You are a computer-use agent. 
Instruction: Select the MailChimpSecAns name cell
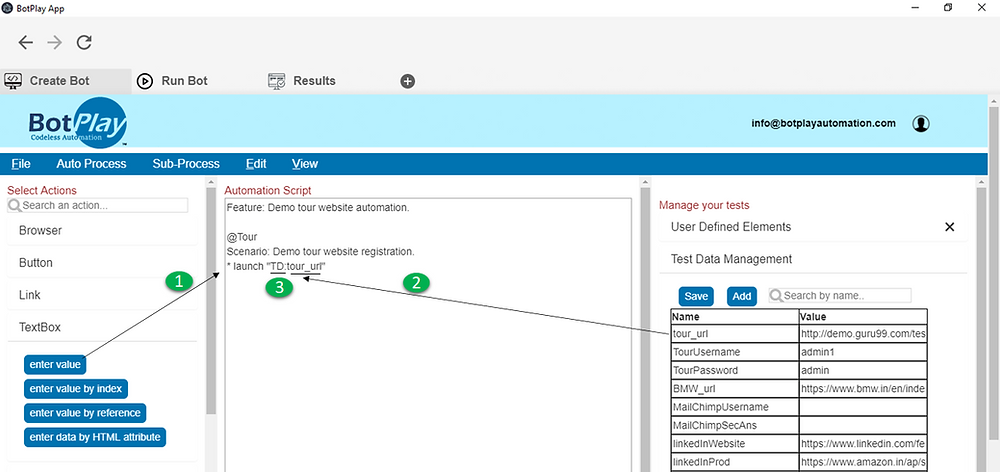coord(735,425)
